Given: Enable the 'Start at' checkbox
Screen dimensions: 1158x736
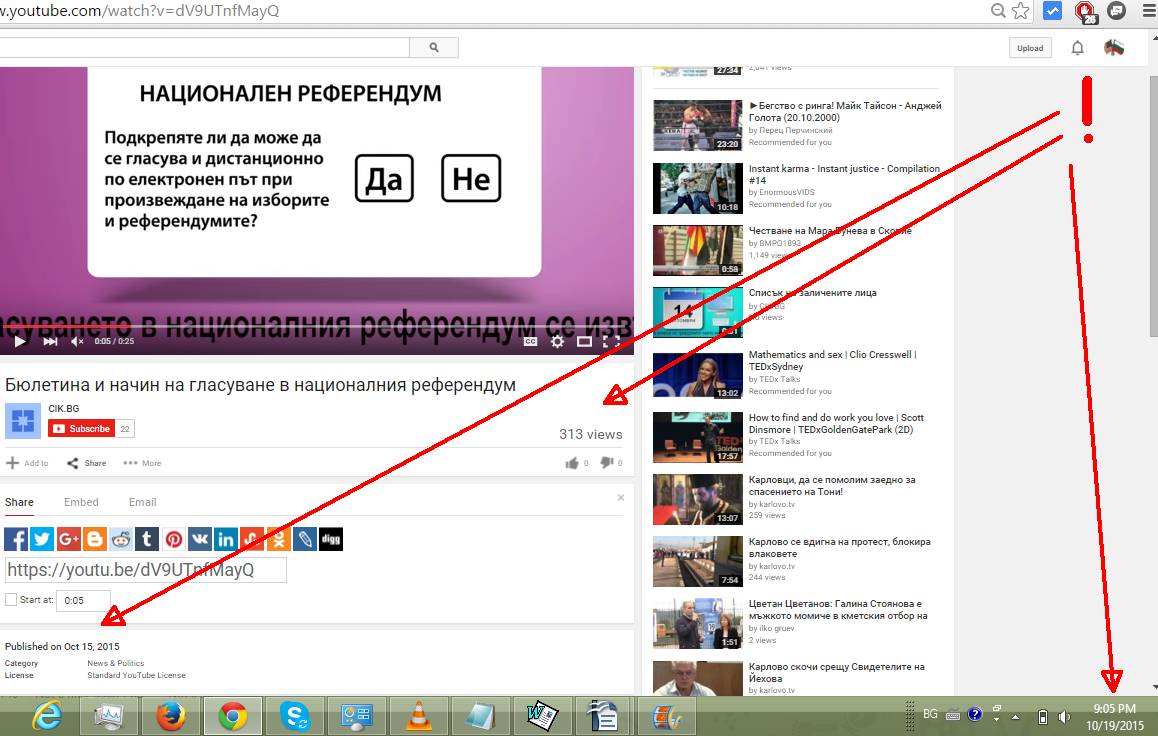Looking at the screenshot, I should (11, 600).
